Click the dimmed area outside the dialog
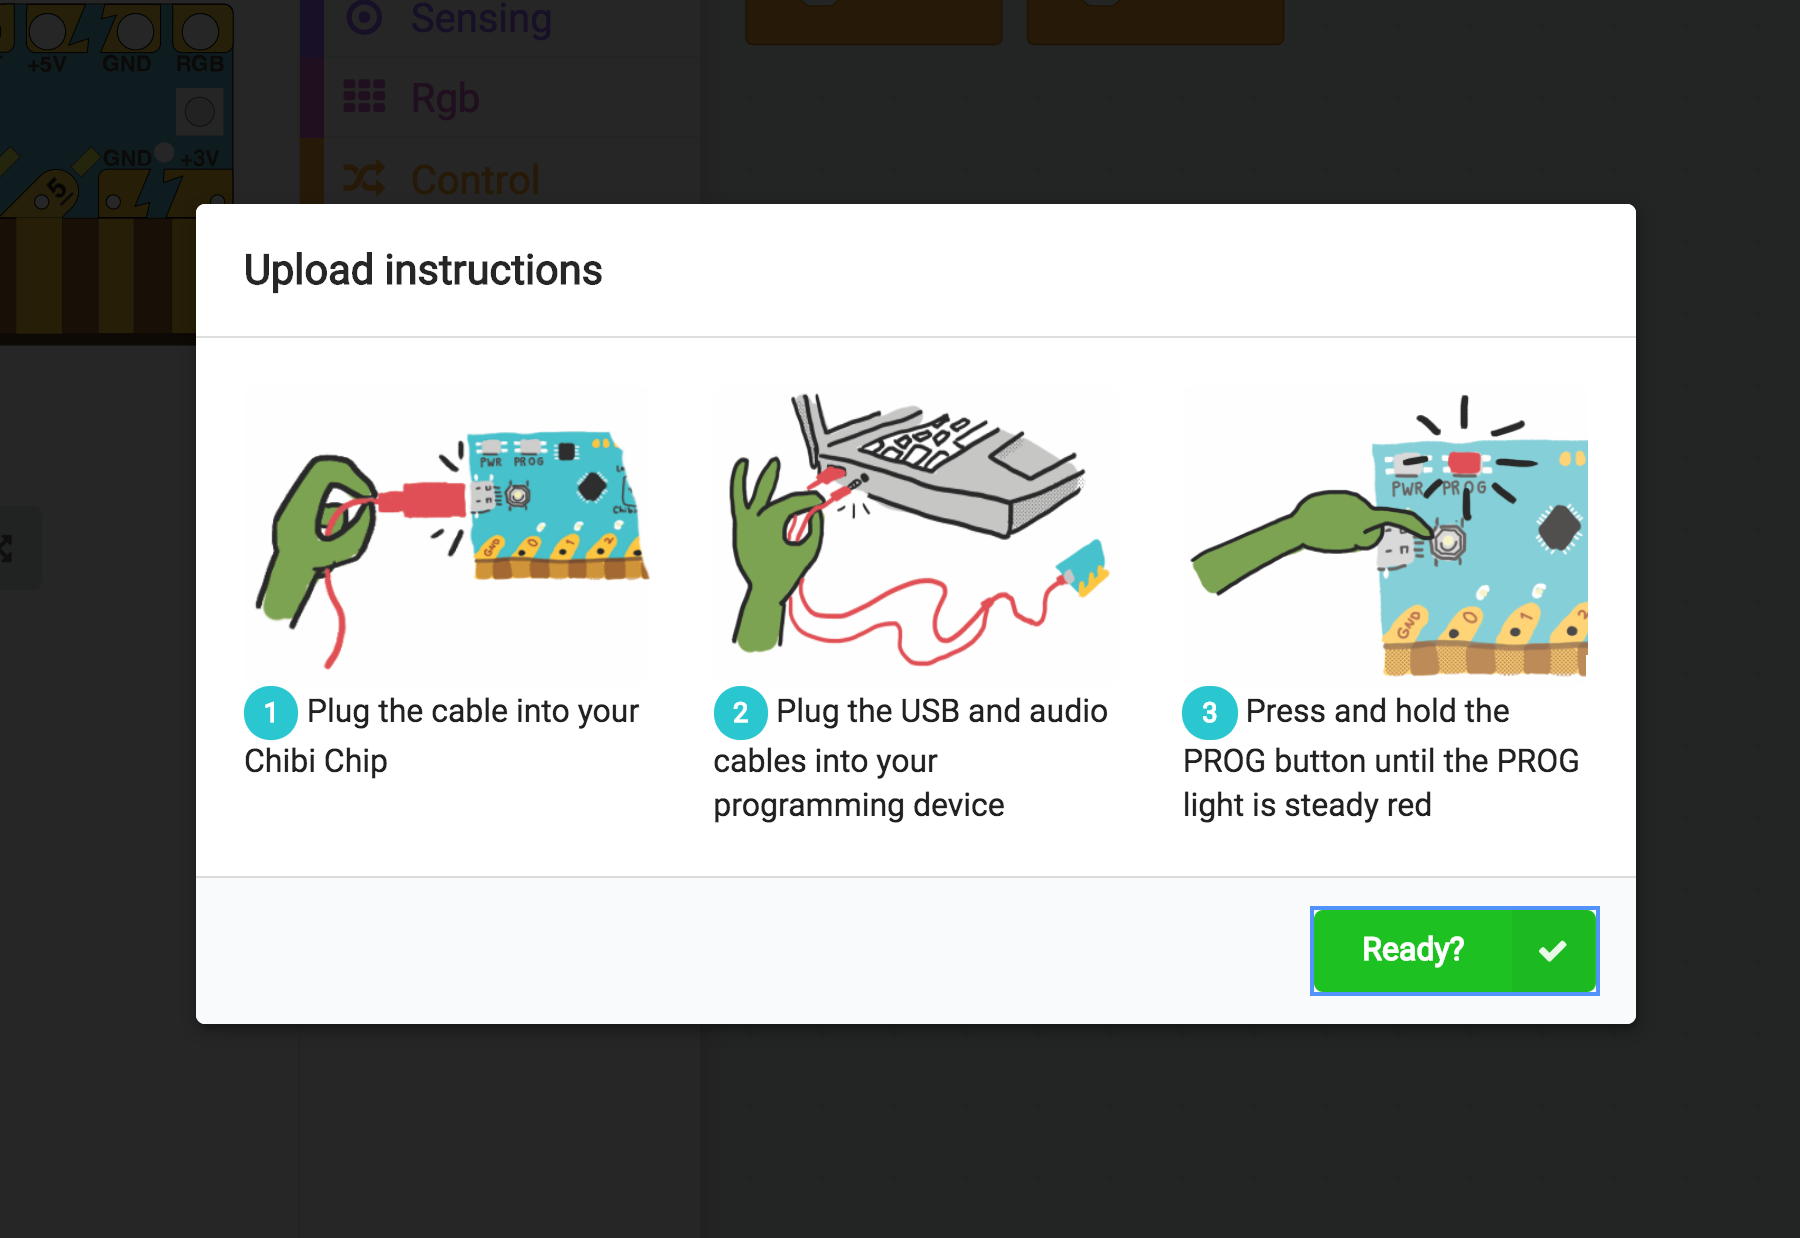 coord(900,1150)
